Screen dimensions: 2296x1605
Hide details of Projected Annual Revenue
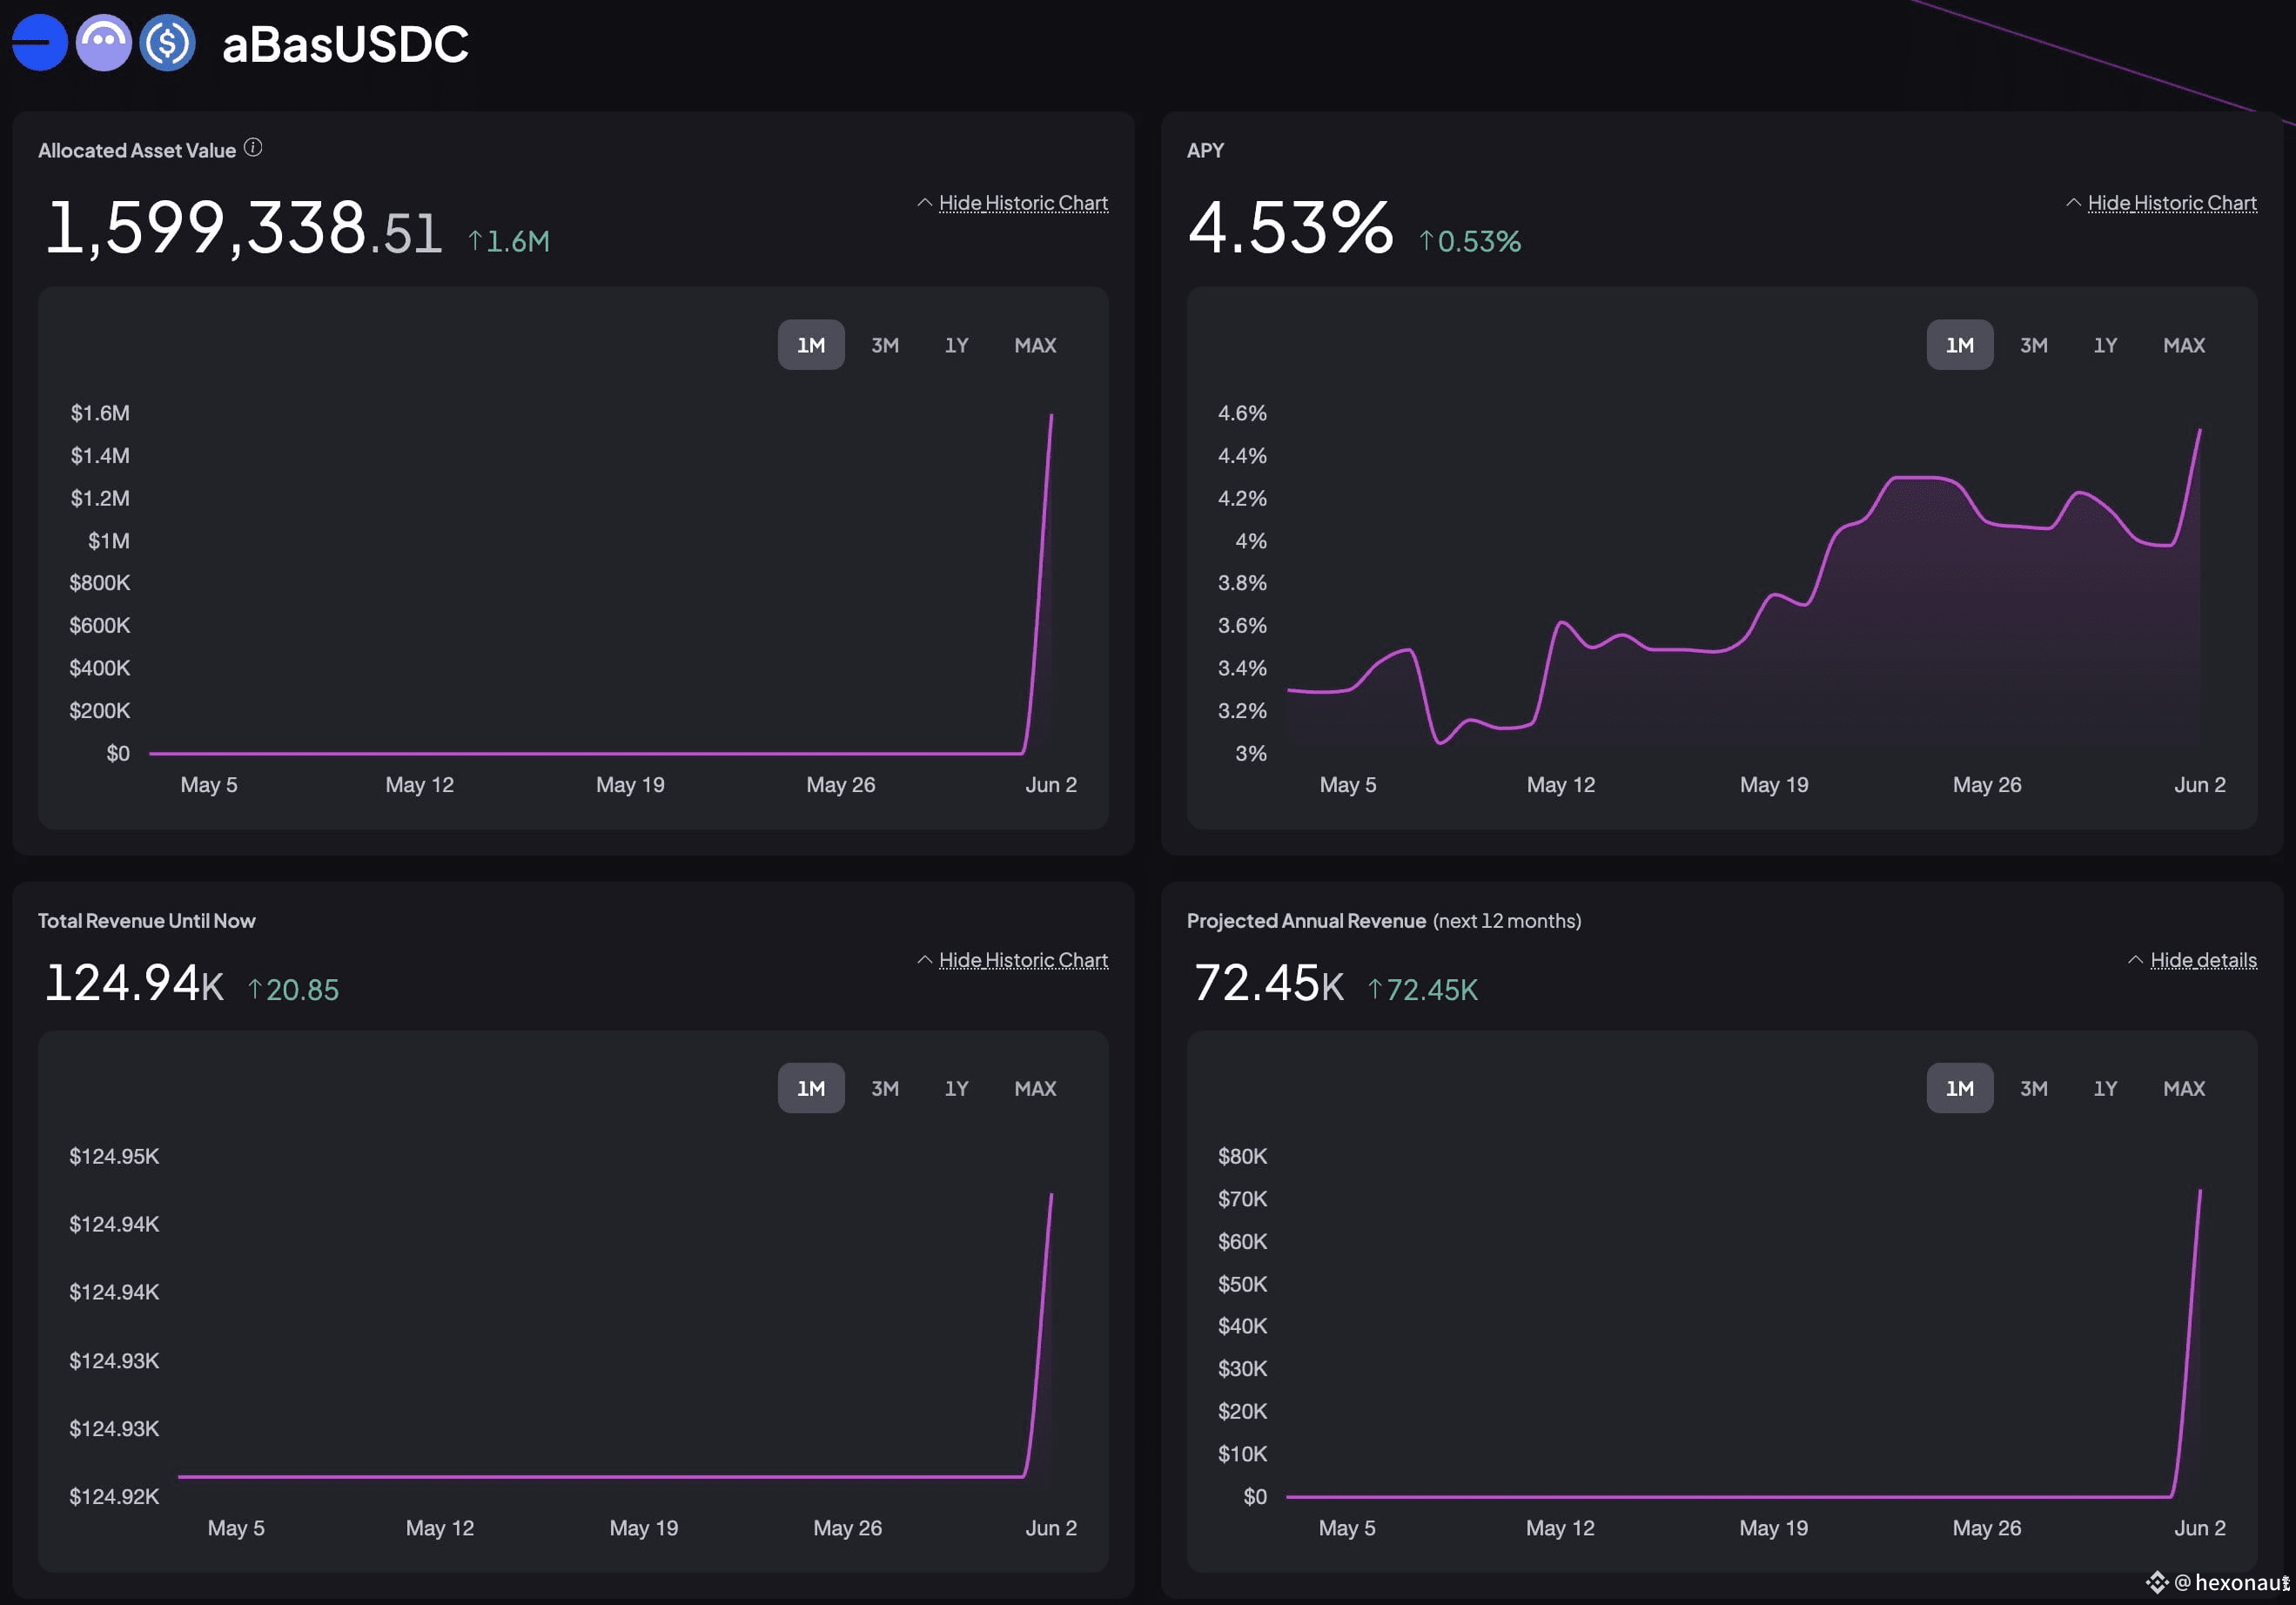(2203, 960)
